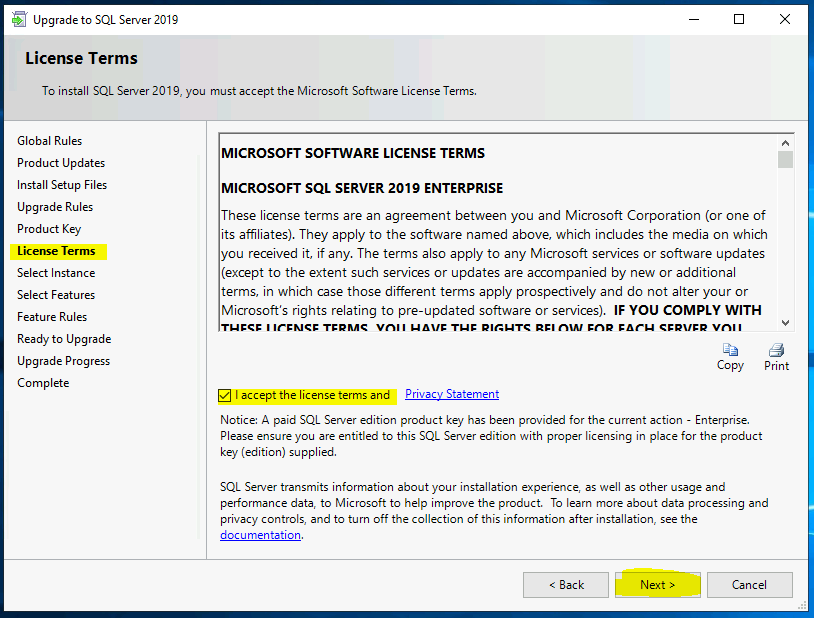The image size is (814, 618).
Task: Cancel the SQL Server upgrade
Action: (750, 585)
